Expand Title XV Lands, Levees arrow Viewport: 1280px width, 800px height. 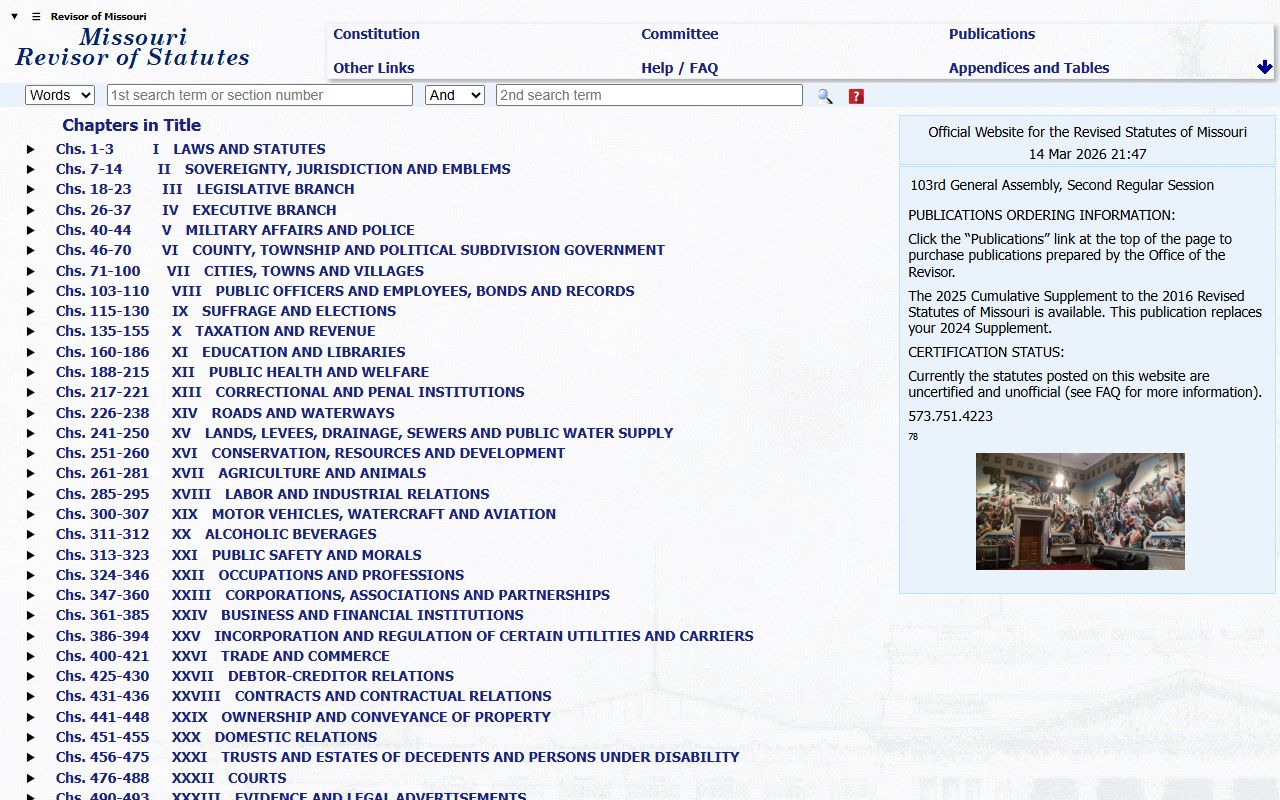31,433
